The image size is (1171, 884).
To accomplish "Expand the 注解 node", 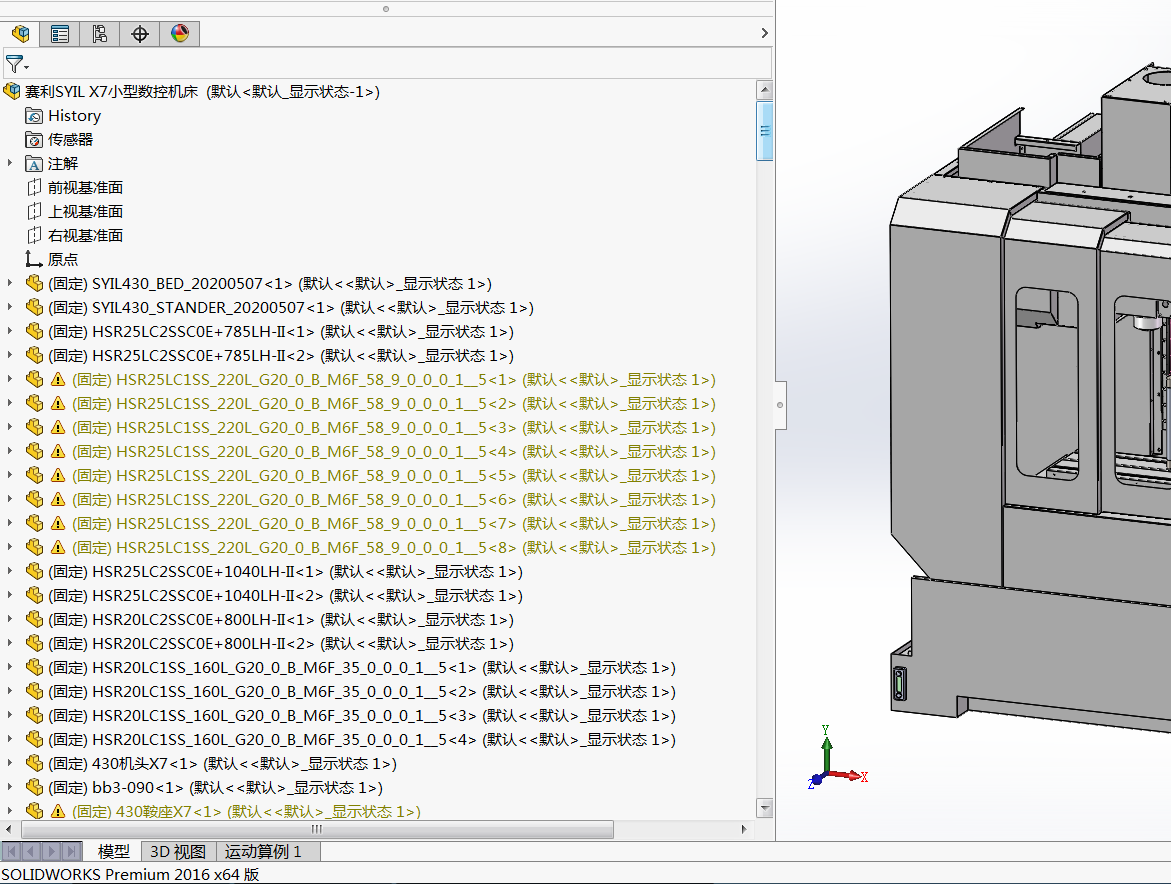I will [x=10, y=163].
